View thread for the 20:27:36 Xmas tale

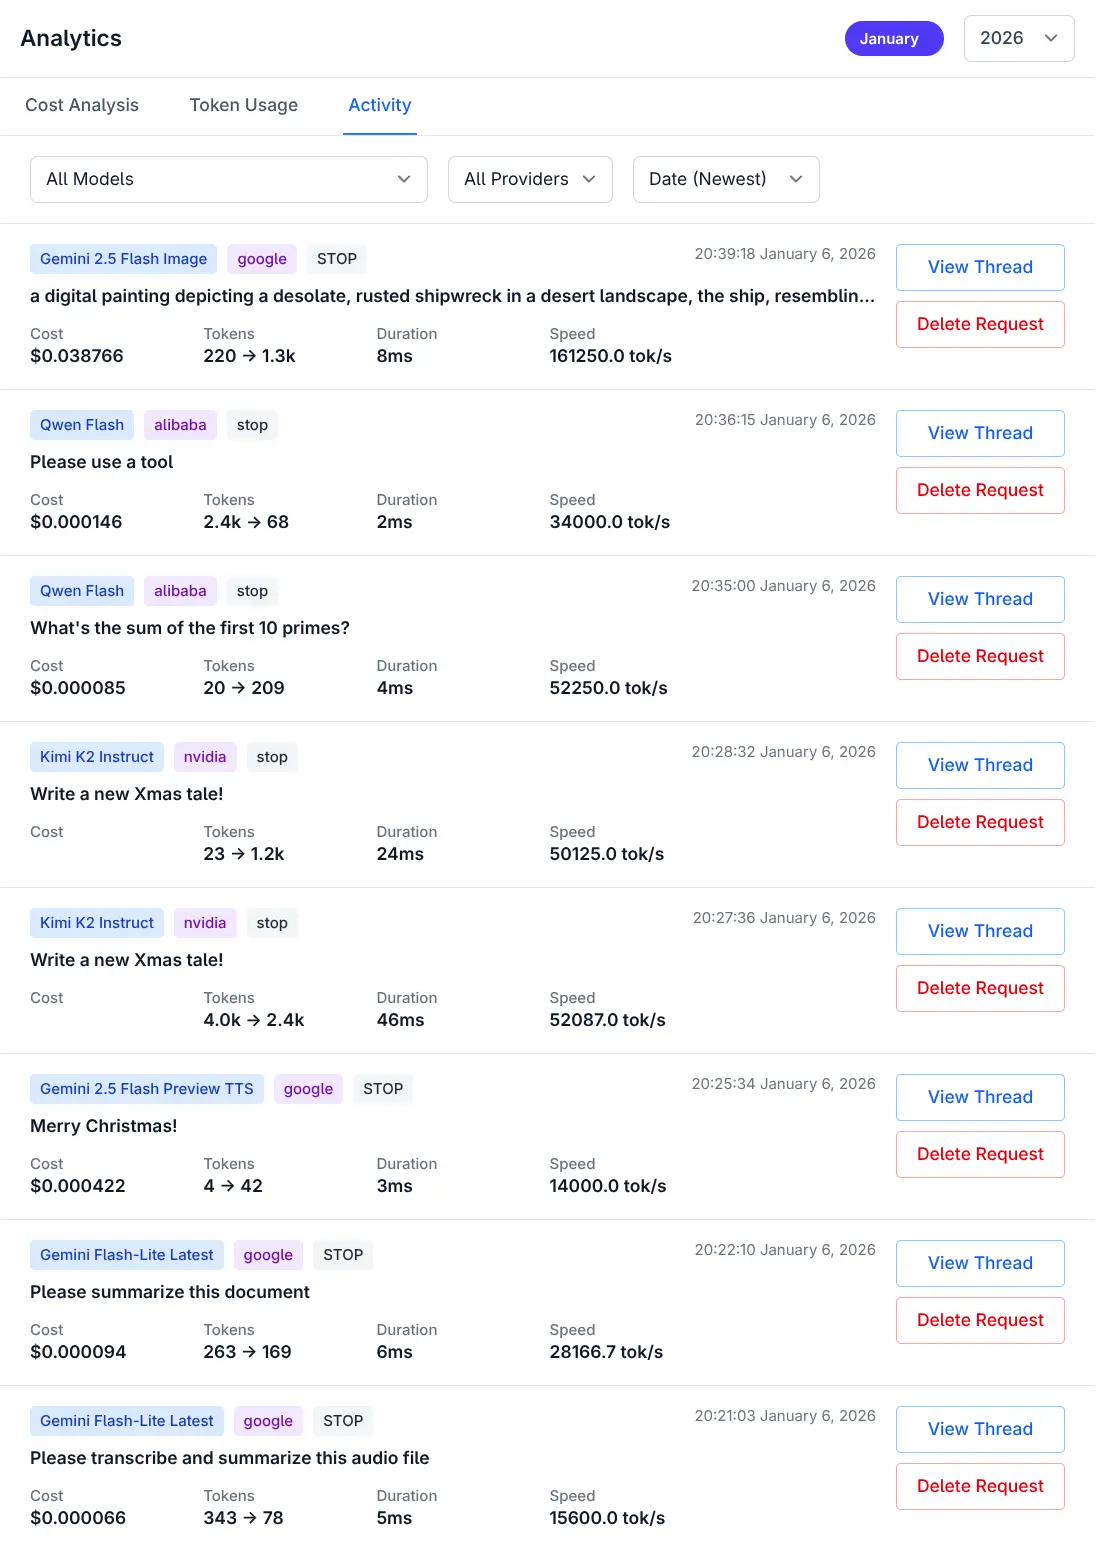(x=979, y=931)
